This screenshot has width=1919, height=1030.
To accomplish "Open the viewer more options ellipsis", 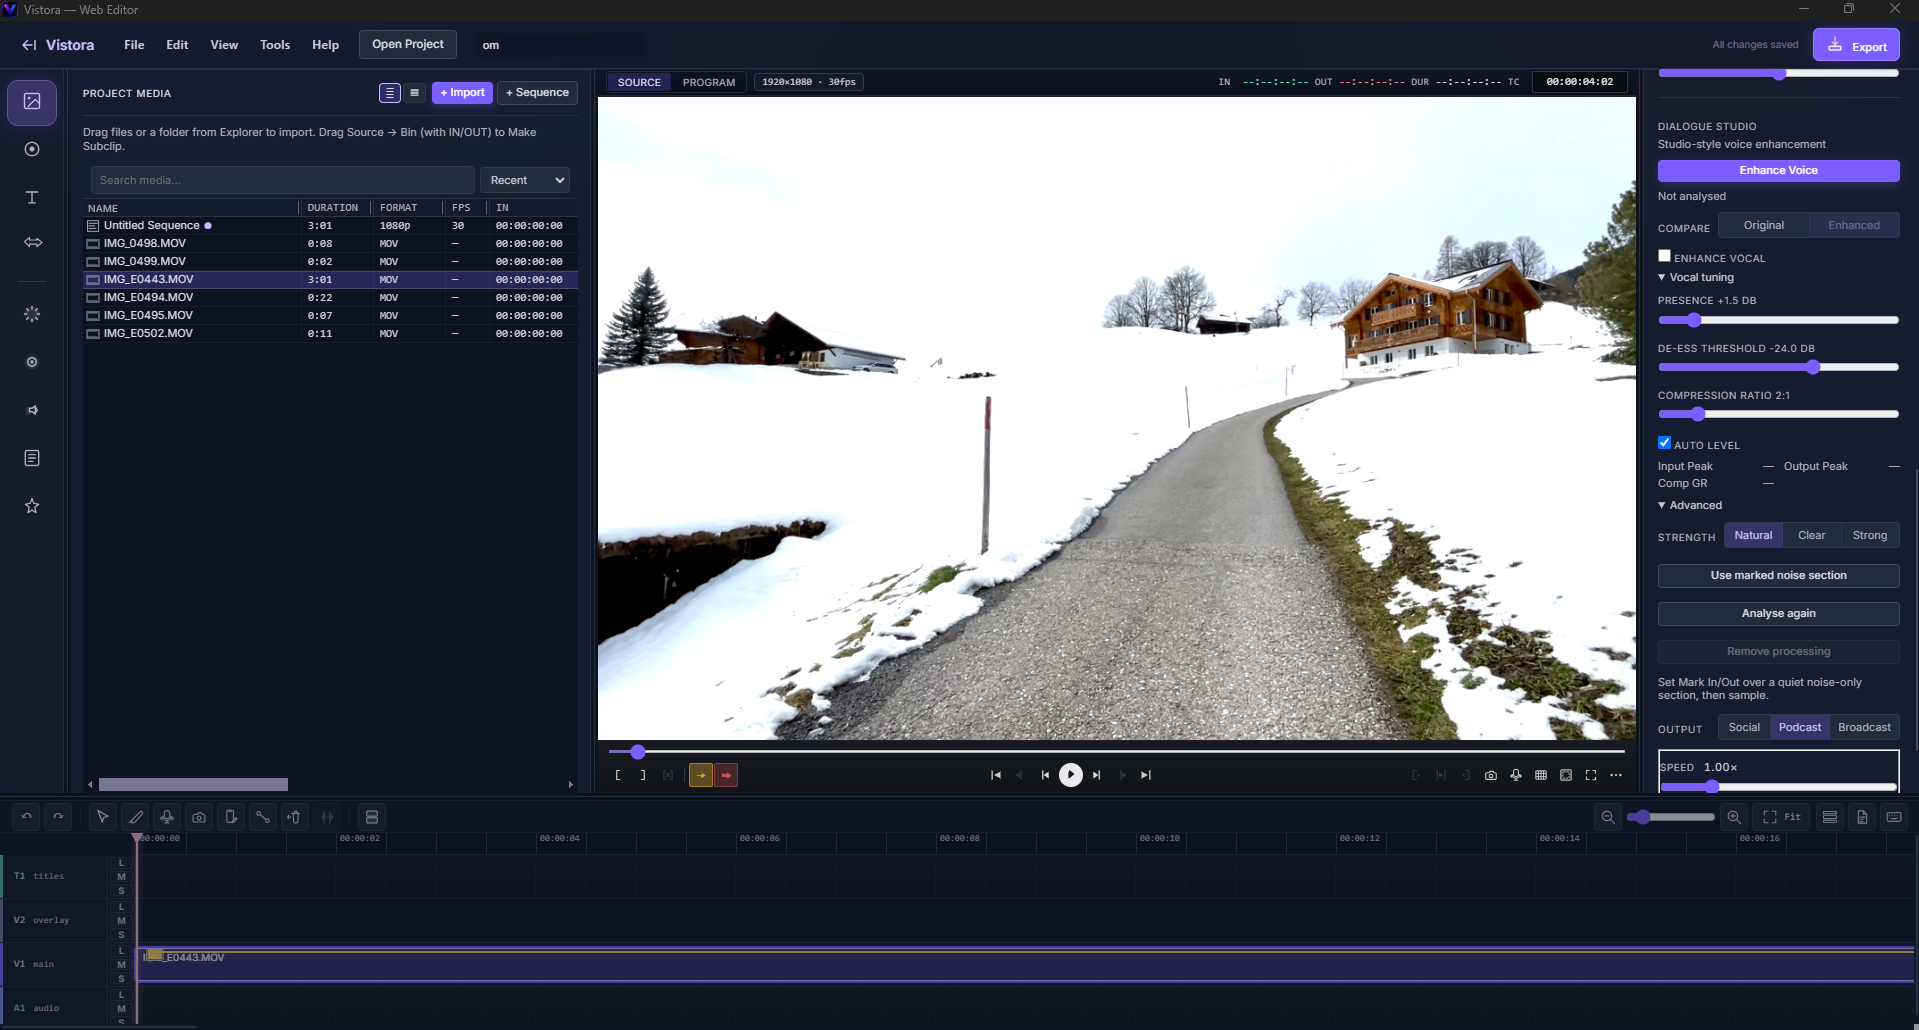I will [x=1616, y=775].
